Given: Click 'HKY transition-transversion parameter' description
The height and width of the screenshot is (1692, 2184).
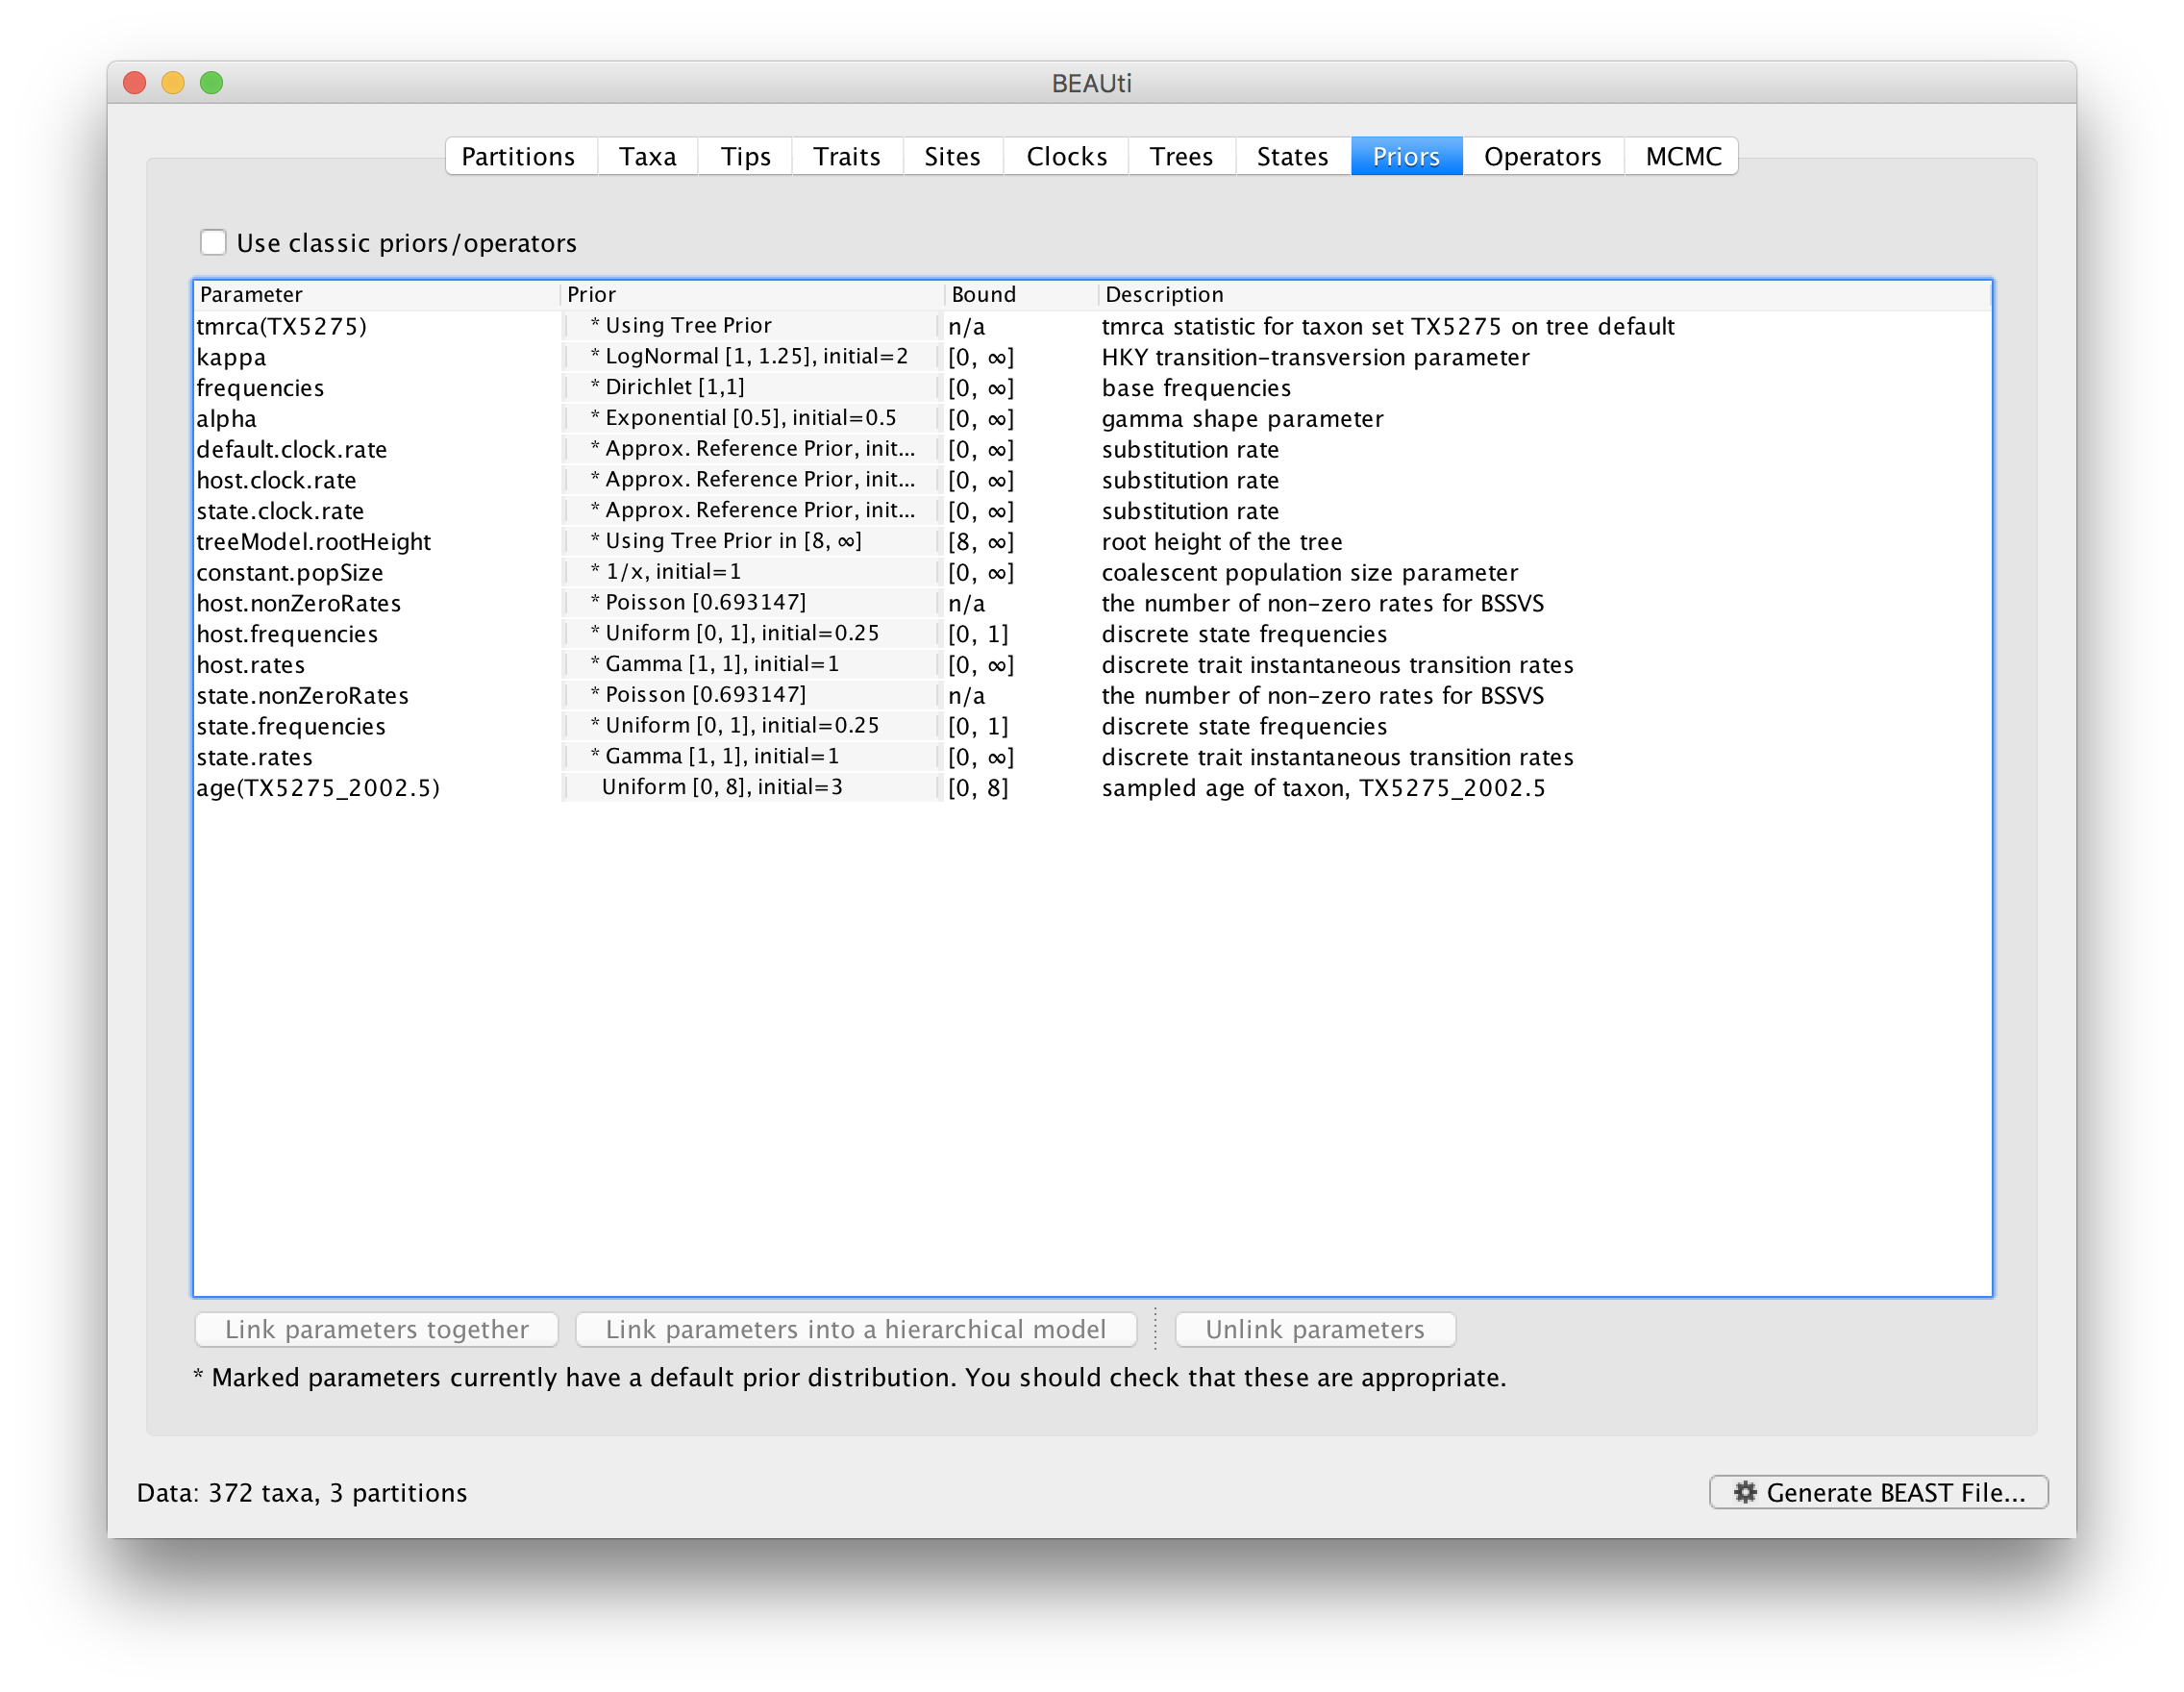Looking at the screenshot, I should pyautogui.click(x=1315, y=357).
